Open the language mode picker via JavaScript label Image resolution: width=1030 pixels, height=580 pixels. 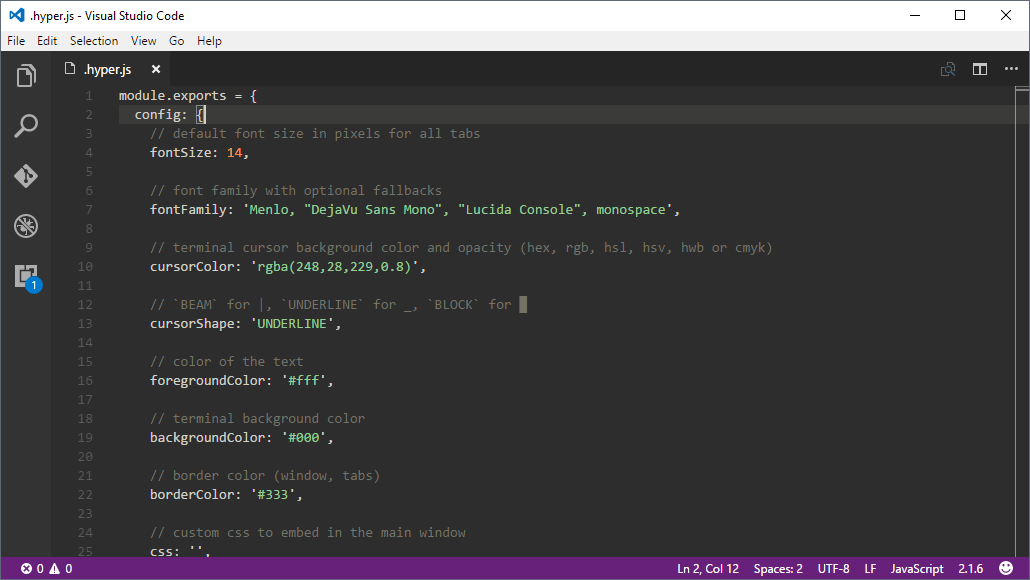[x=916, y=568]
